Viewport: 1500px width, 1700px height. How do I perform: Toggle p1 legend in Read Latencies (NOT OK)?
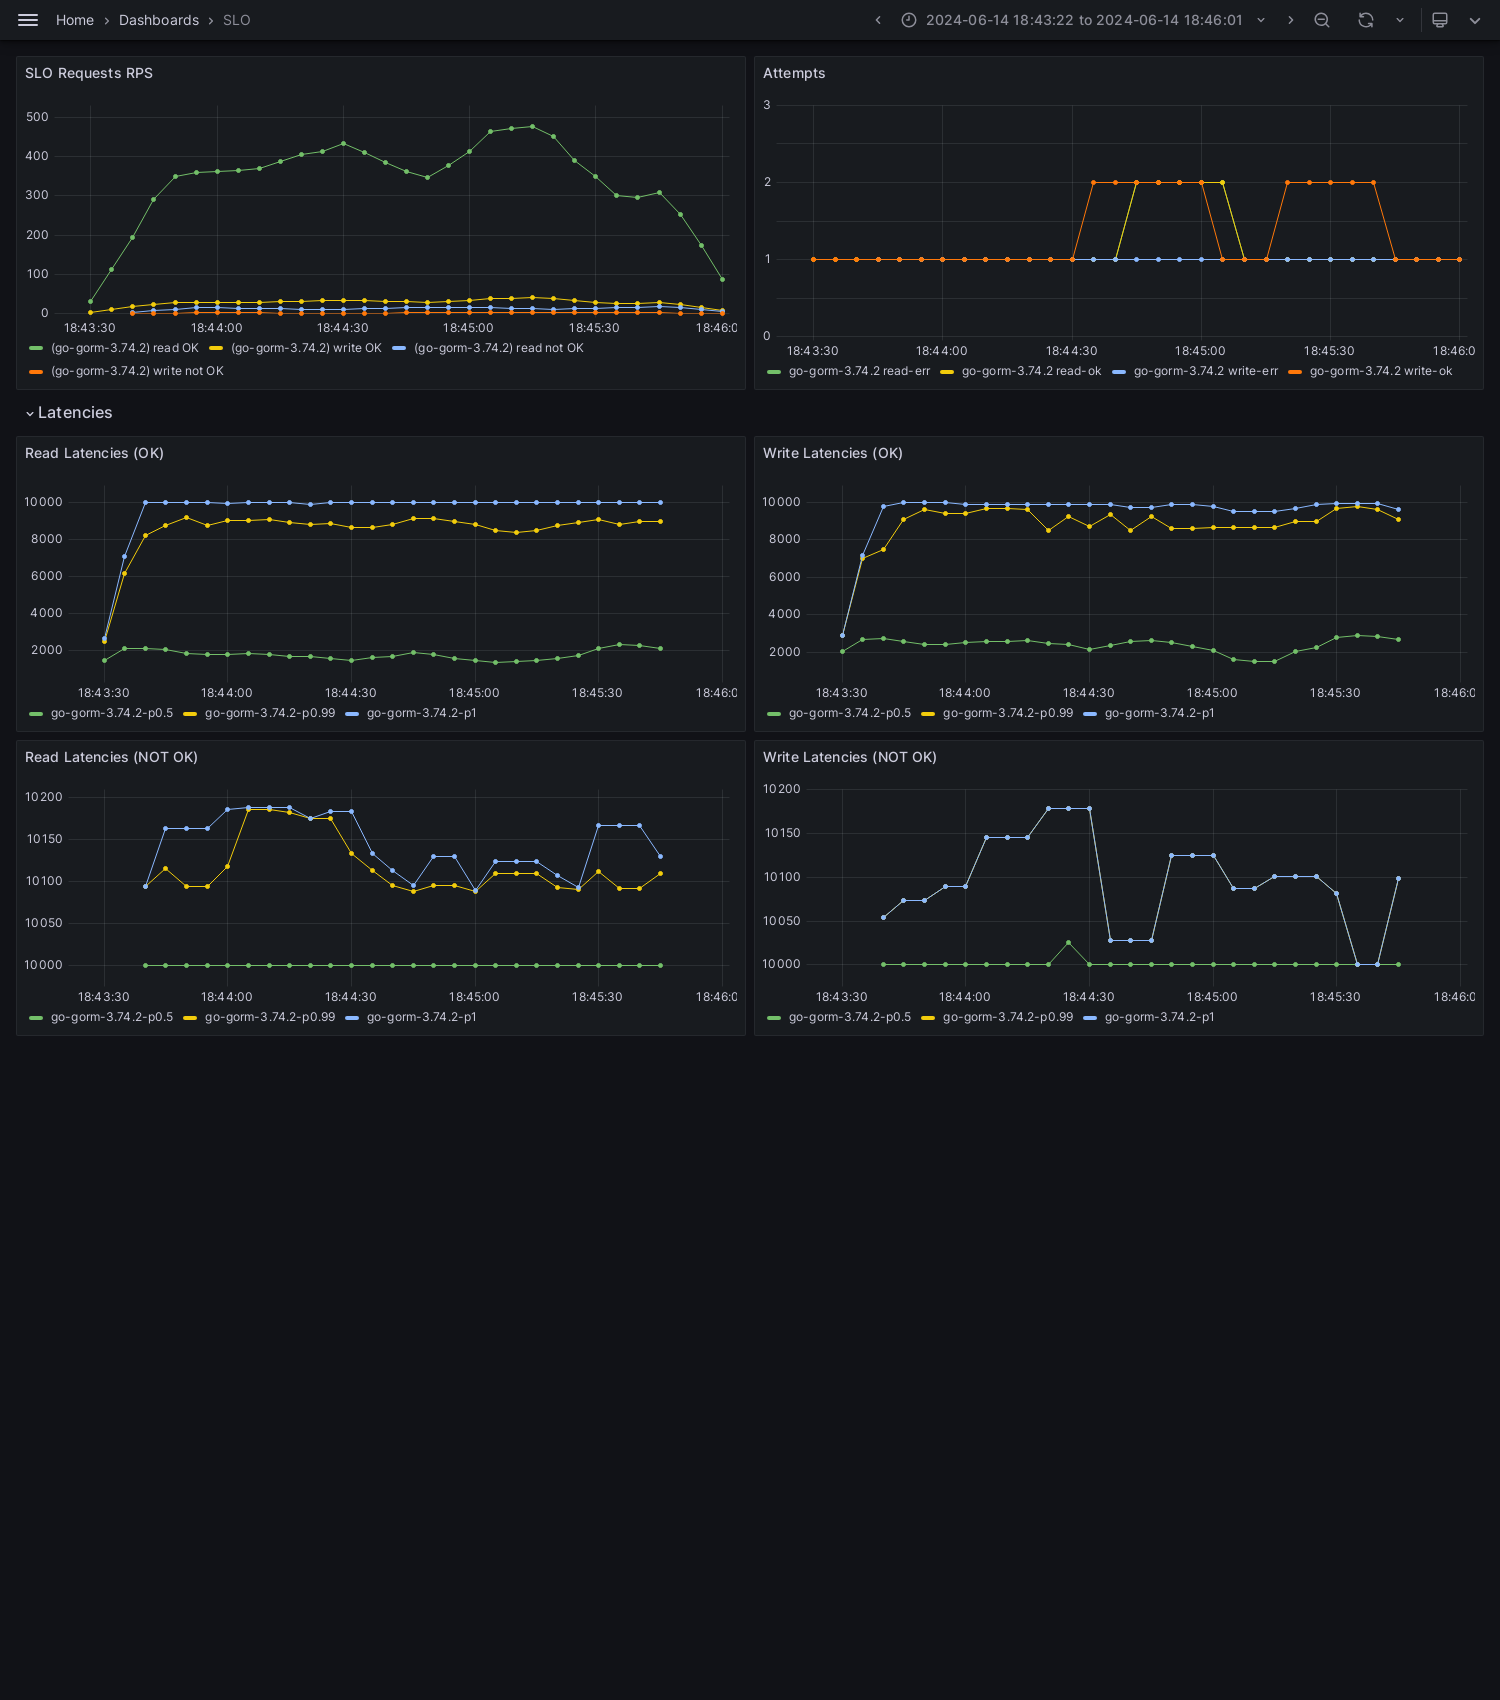422,1017
